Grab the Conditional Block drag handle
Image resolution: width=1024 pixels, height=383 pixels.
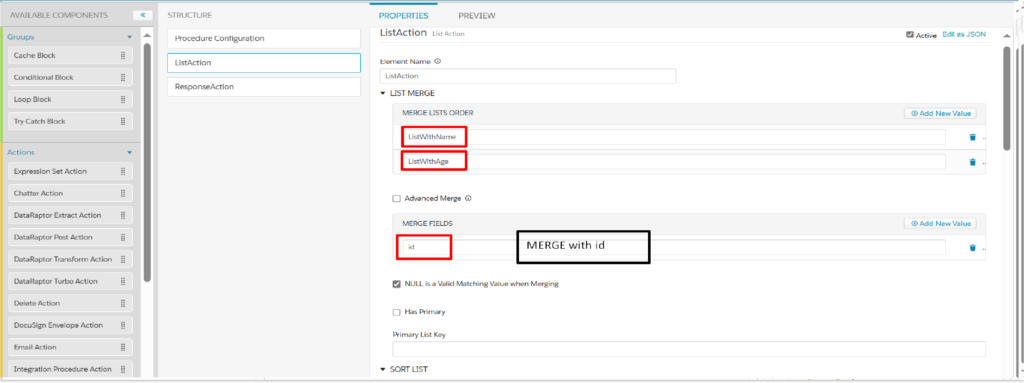tap(123, 77)
